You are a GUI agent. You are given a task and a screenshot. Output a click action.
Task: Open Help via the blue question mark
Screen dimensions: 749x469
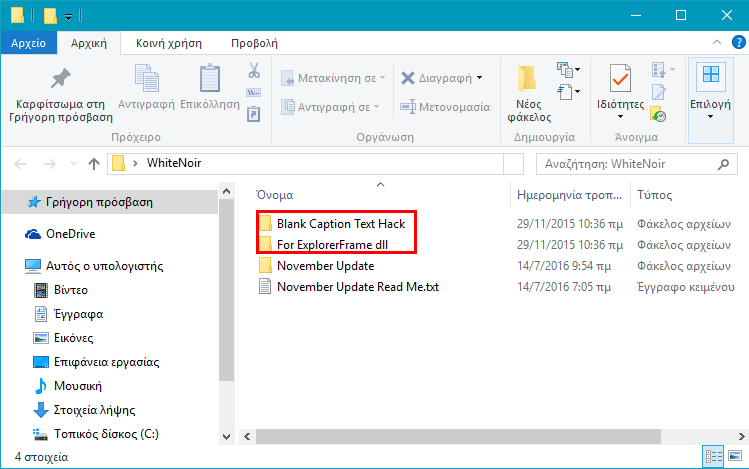click(738, 43)
